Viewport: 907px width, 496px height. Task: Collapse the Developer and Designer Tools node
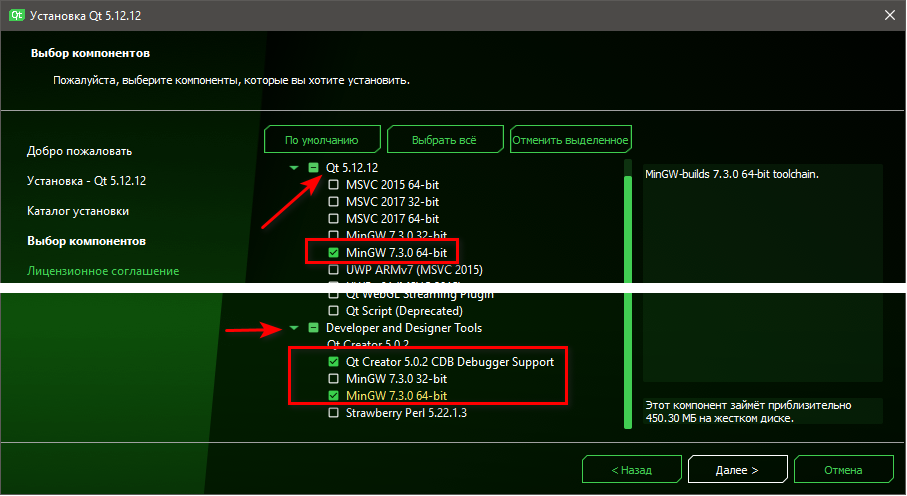[294, 328]
